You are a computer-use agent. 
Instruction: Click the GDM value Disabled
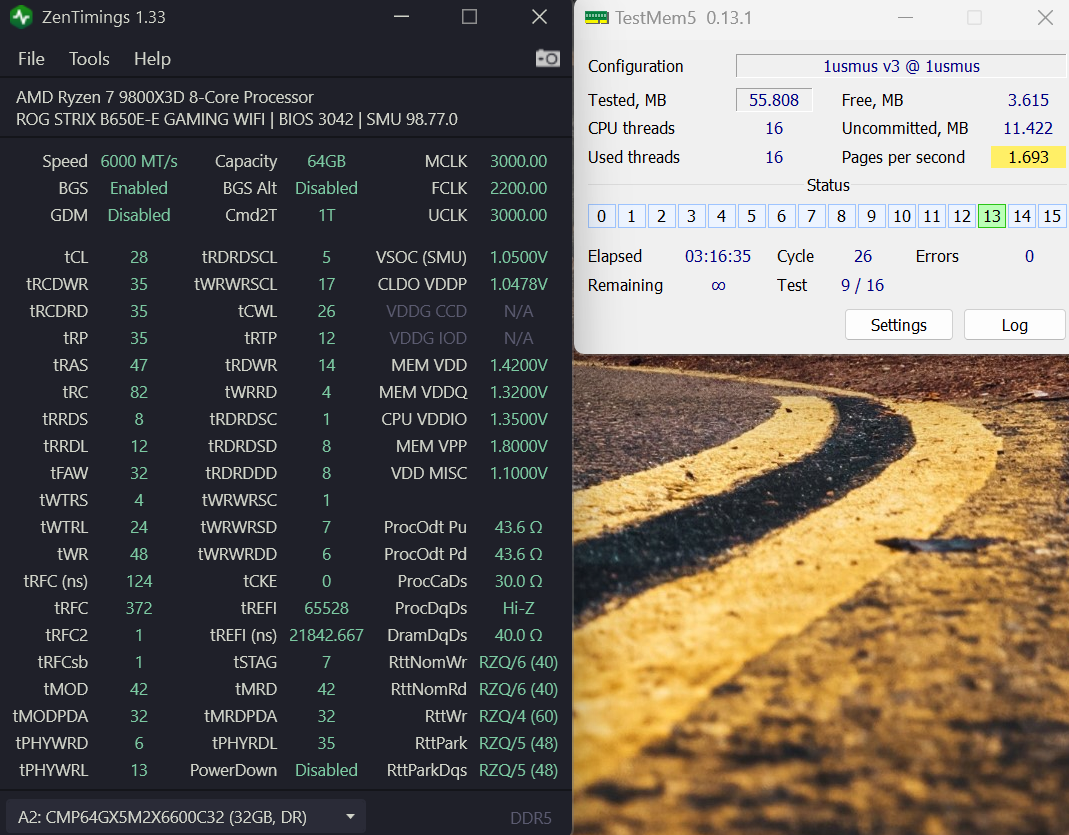pyautogui.click(x=139, y=215)
